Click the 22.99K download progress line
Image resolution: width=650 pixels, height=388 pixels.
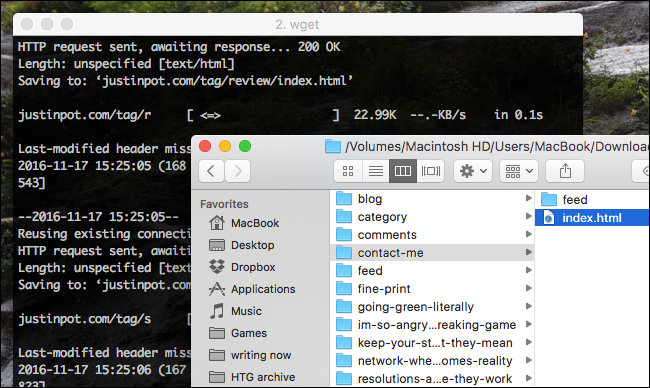(280, 115)
